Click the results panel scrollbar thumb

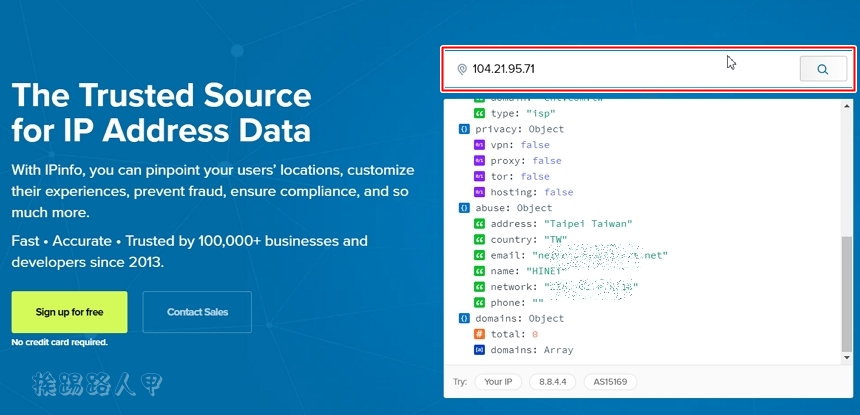coord(847,294)
